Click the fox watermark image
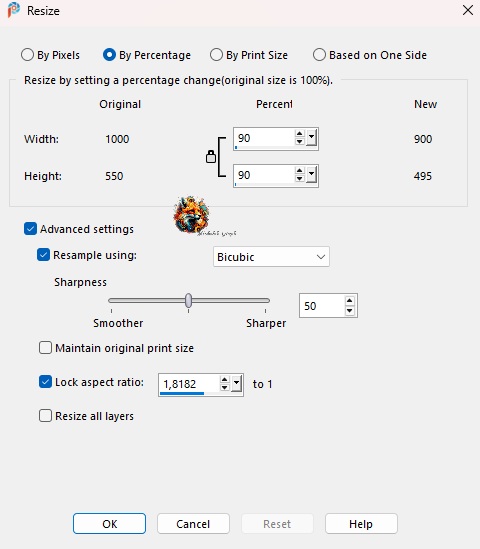 point(192,215)
